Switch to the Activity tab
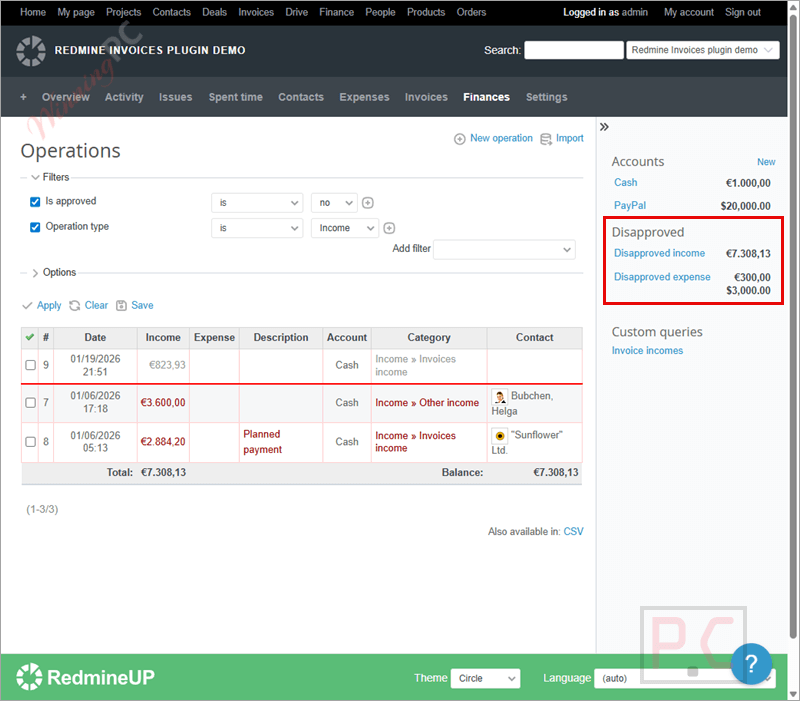Viewport: 800px width, 701px height. pyautogui.click(x=124, y=97)
